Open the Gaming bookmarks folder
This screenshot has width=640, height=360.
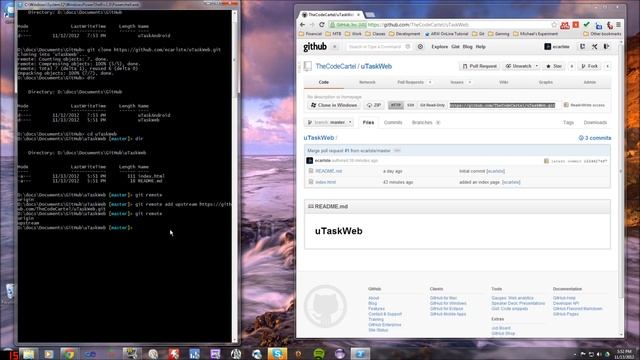tap(498, 34)
